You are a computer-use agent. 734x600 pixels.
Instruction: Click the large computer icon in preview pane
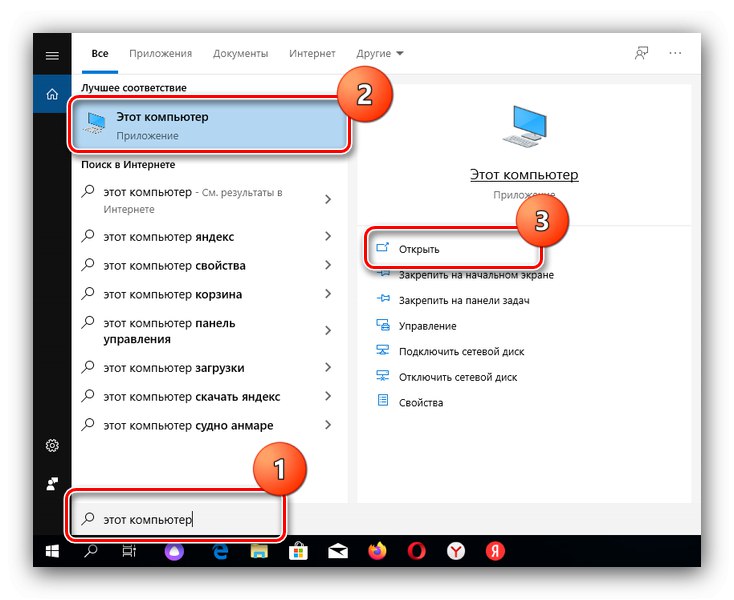point(524,126)
